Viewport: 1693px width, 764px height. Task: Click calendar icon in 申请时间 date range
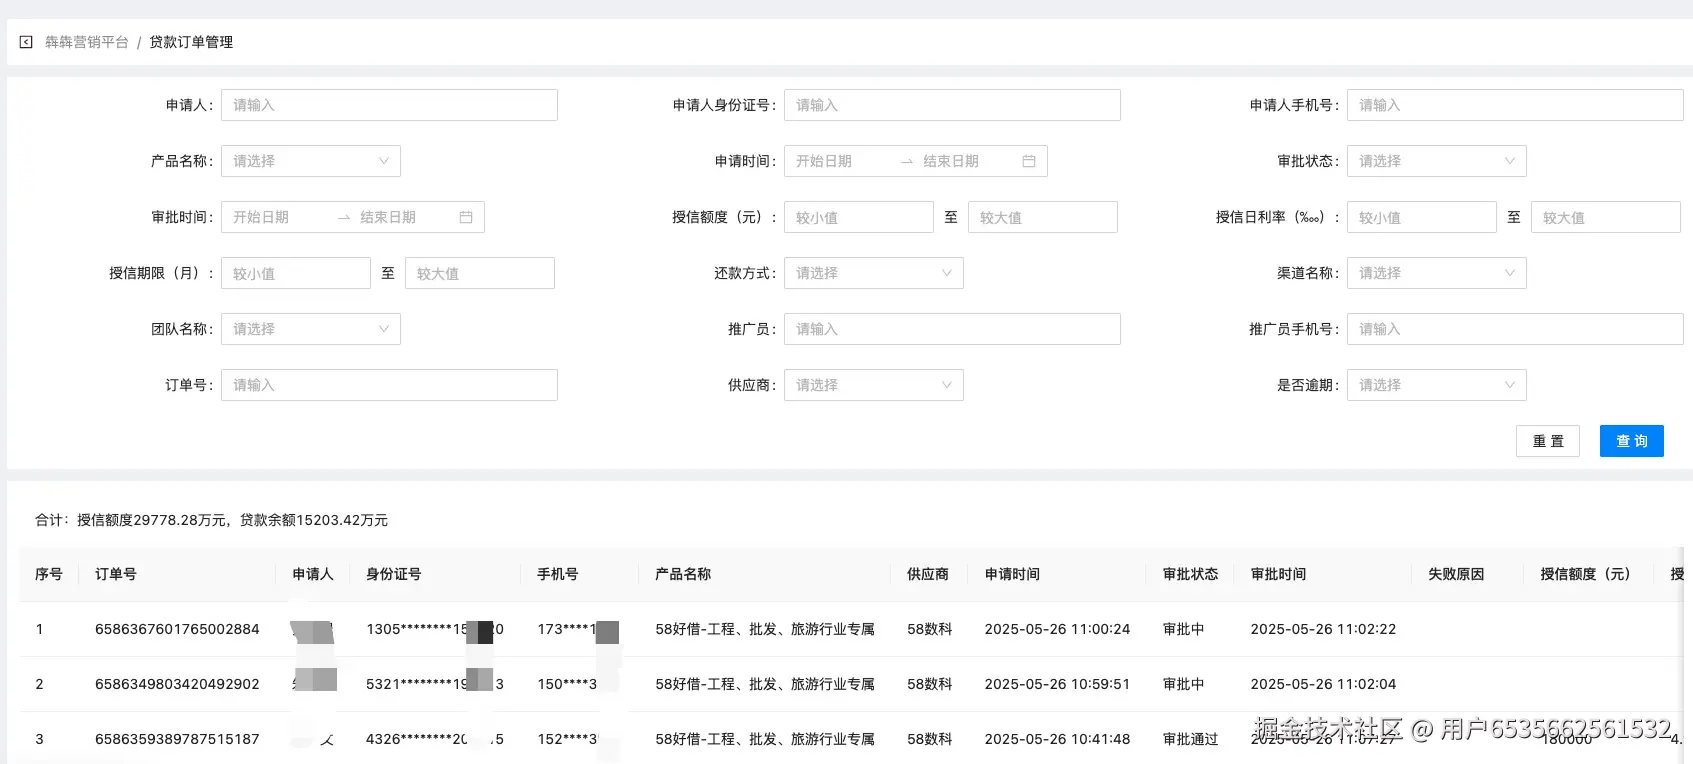click(x=1029, y=161)
